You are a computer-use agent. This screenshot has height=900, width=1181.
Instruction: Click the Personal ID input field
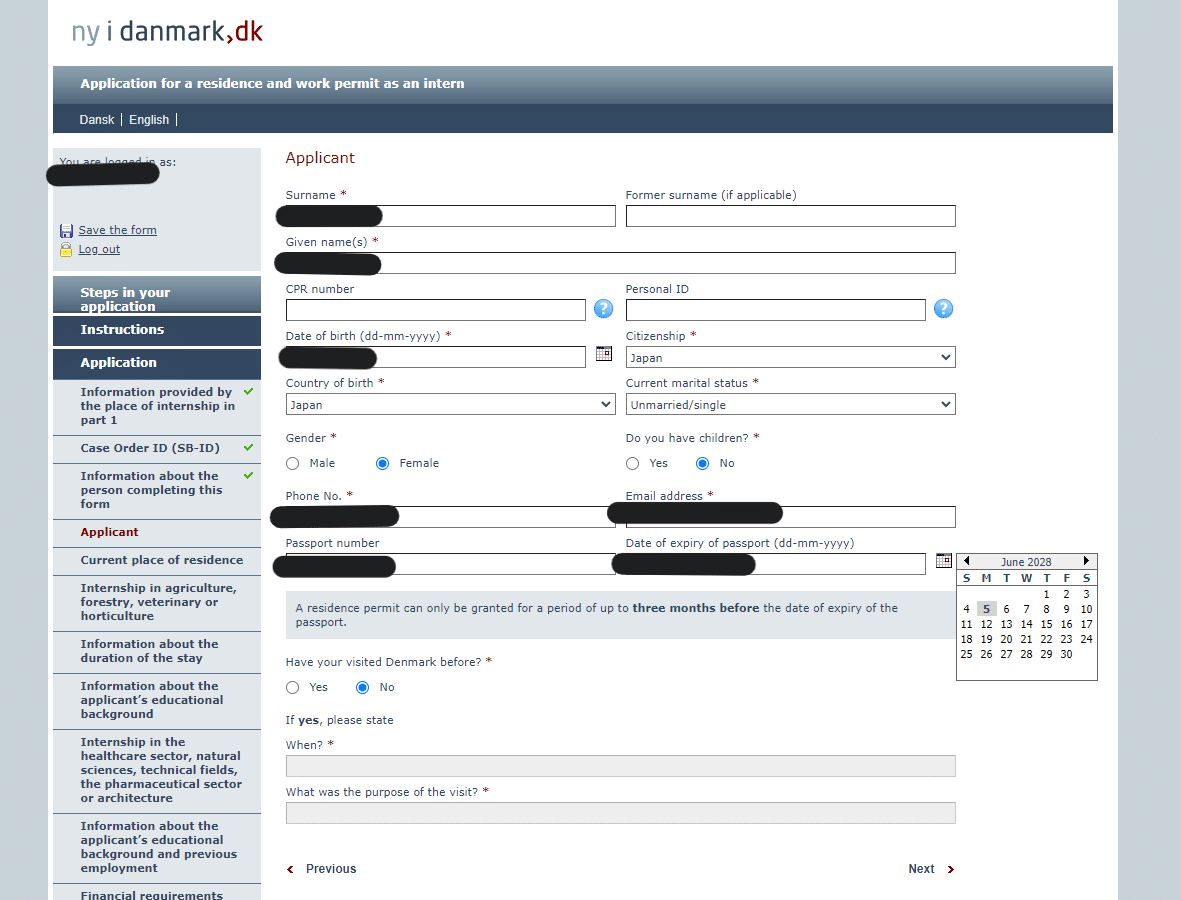[775, 310]
